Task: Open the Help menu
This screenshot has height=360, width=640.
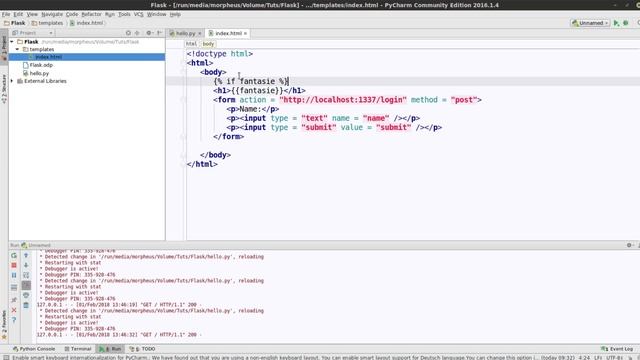Action: point(175,14)
